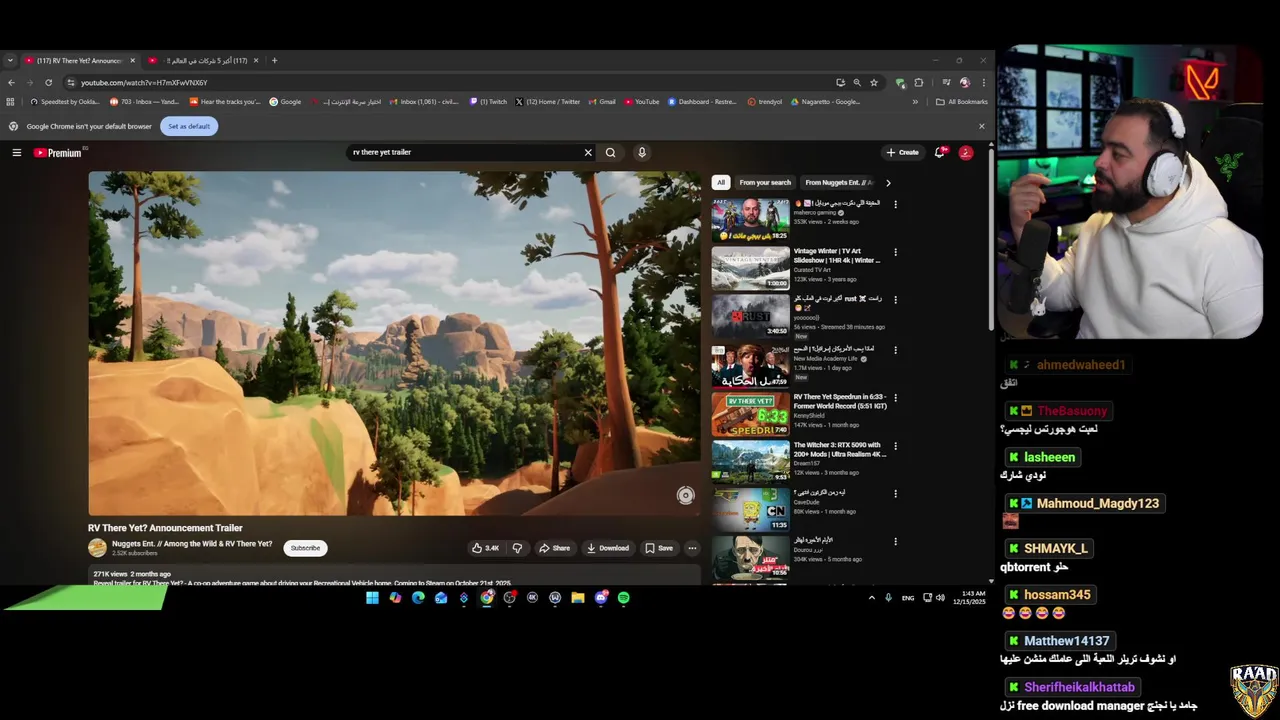Open options for RV There Yet Speedrun video
This screenshot has height=720, width=1280.
[895, 398]
